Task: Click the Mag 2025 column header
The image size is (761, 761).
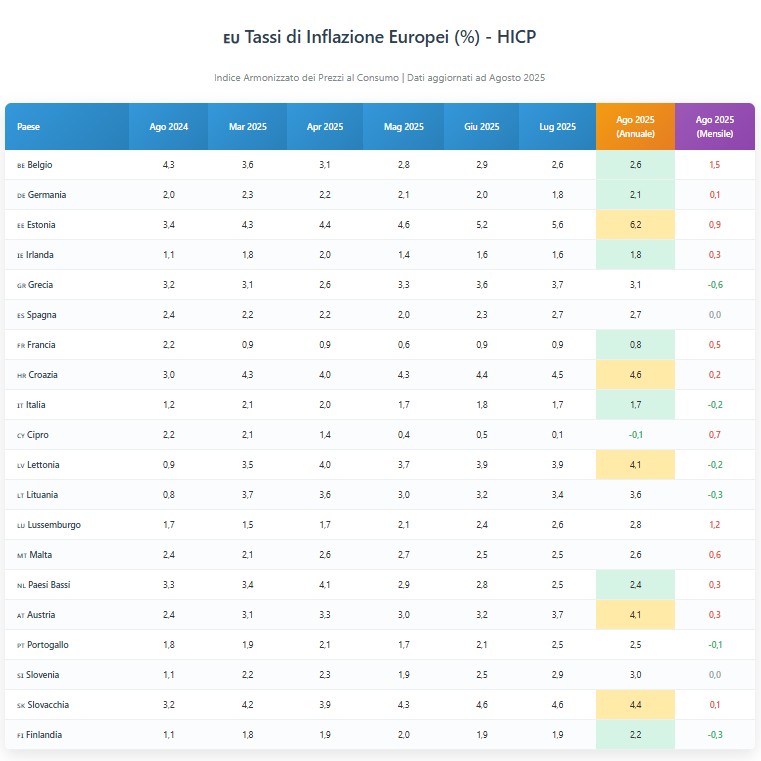Action: [403, 127]
